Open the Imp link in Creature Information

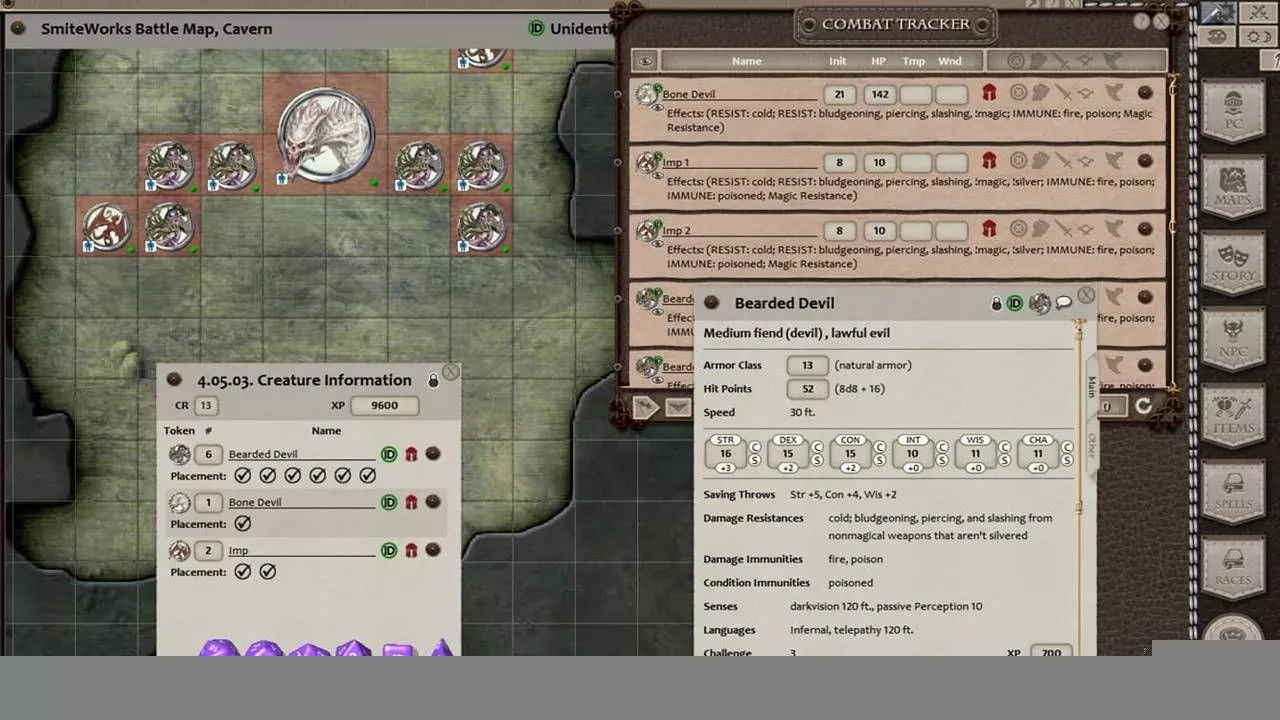pos(433,550)
